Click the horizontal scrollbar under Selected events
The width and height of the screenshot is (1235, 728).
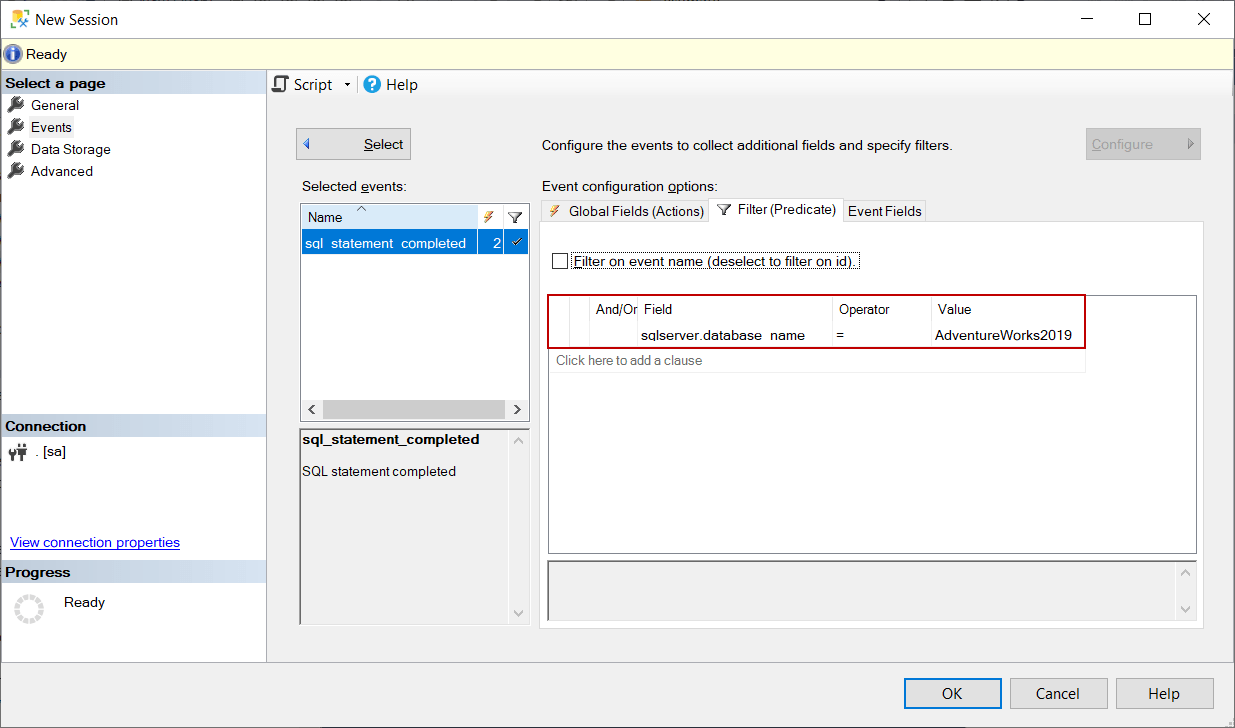[x=414, y=409]
